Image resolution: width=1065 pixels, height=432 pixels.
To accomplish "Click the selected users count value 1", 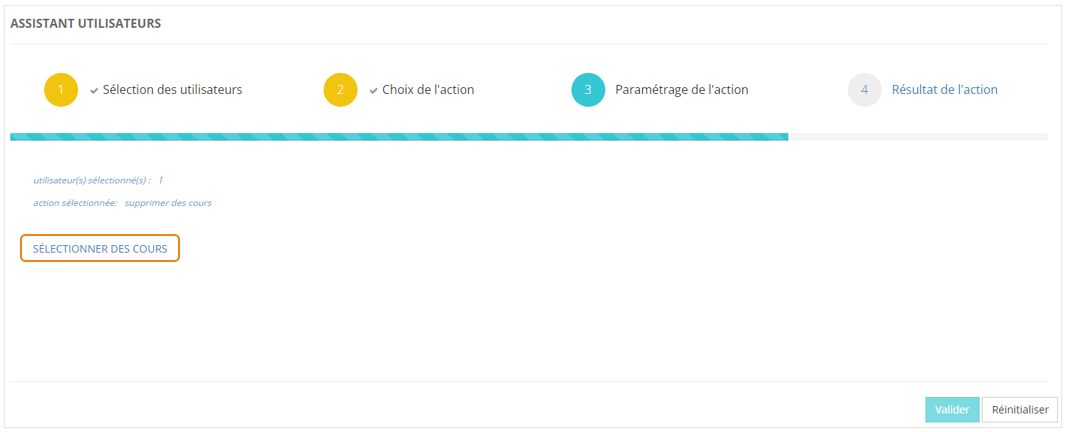I will 160,180.
